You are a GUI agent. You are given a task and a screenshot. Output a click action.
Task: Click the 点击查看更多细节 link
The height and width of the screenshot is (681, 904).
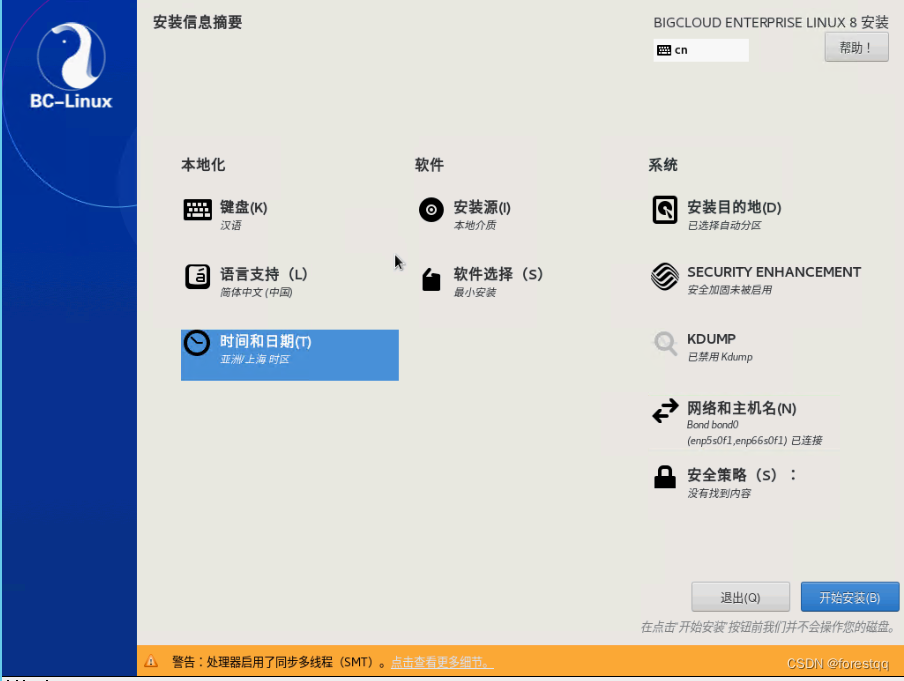(x=442, y=662)
